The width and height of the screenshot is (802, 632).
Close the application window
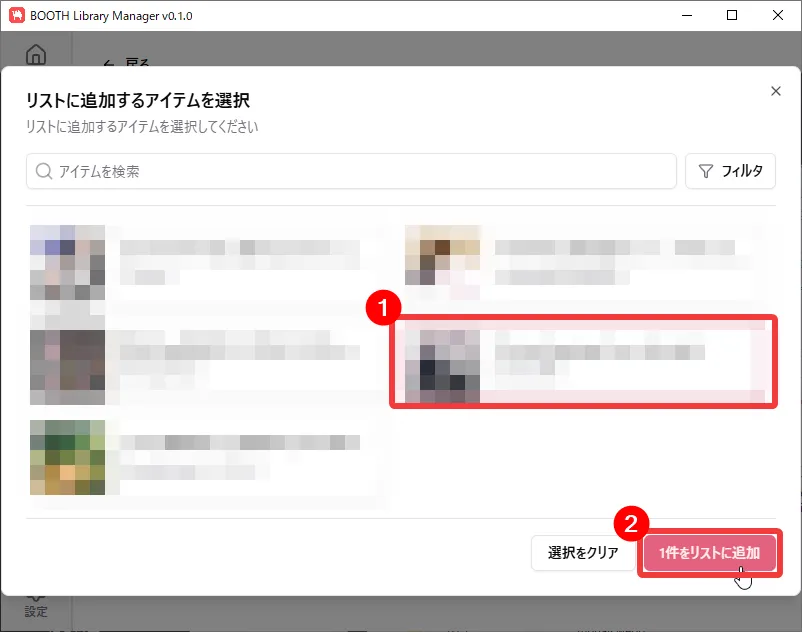[778, 15]
